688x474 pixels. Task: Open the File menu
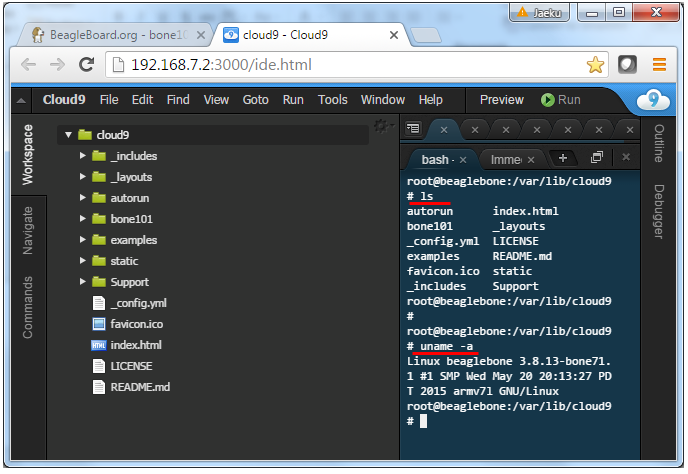[x=109, y=100]
